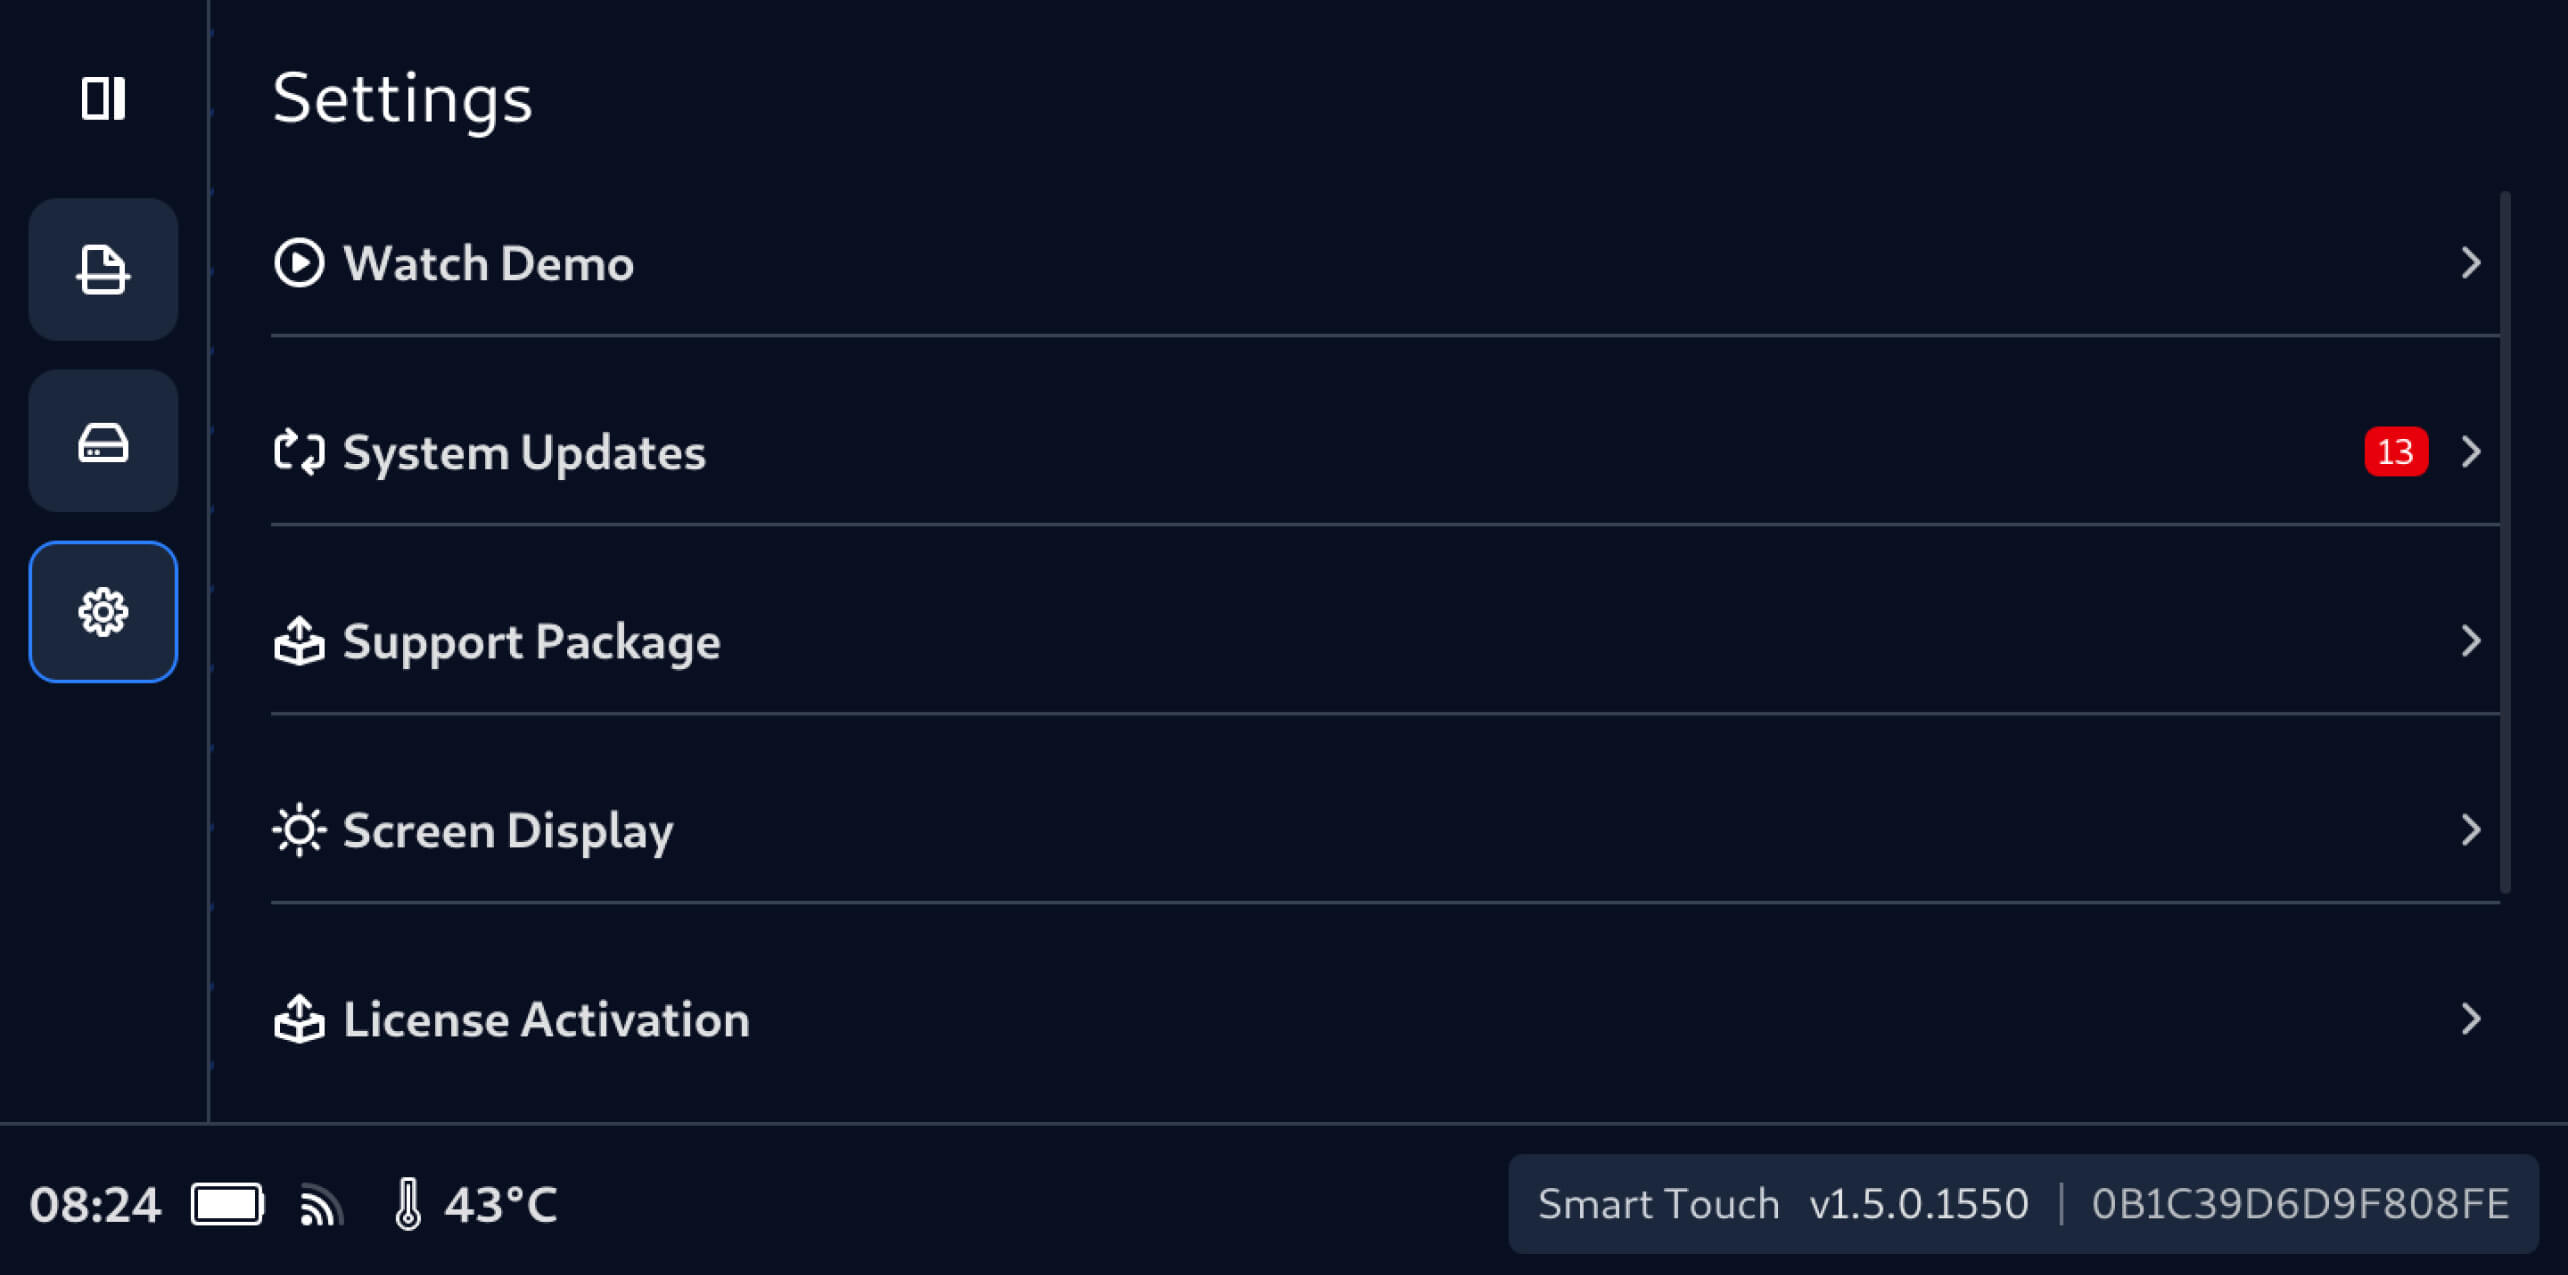
Task: Expand the Watch Demo chevron
Action: click(x=2471, y=263)
